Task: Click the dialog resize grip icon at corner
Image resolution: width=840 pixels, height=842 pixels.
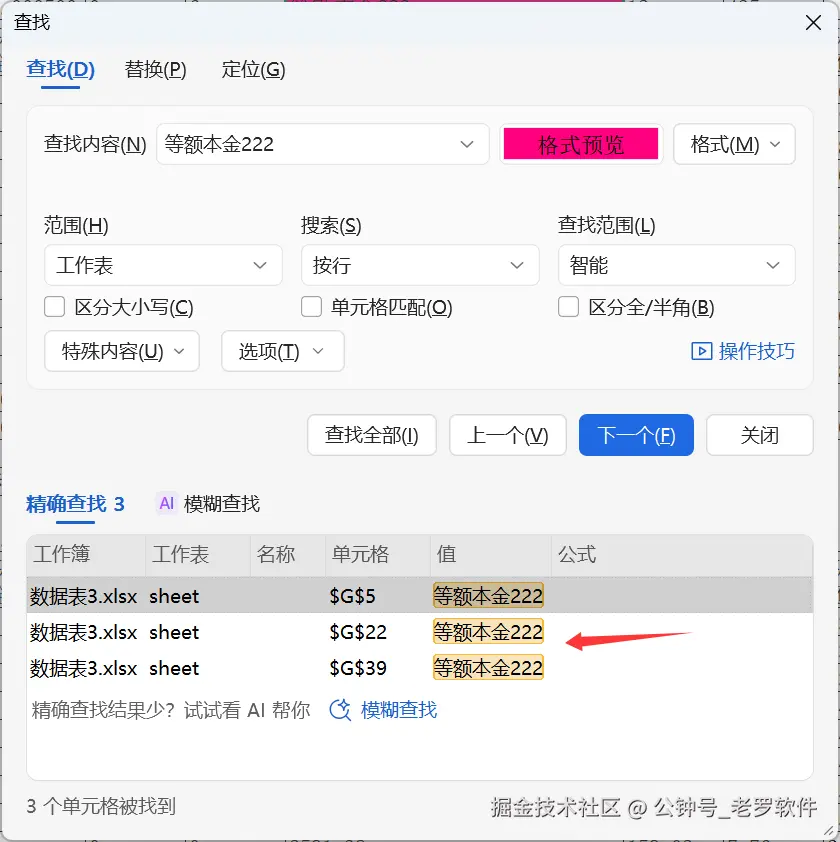Action: [x=829, y=831]
